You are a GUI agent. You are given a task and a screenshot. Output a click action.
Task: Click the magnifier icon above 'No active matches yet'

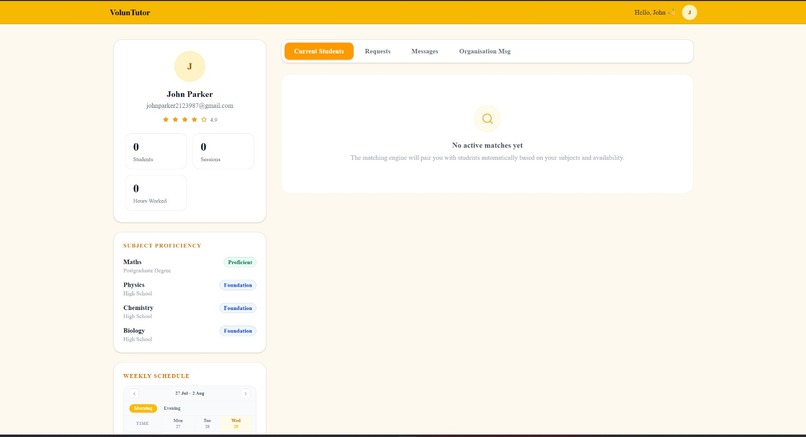[x=487, y=119]
